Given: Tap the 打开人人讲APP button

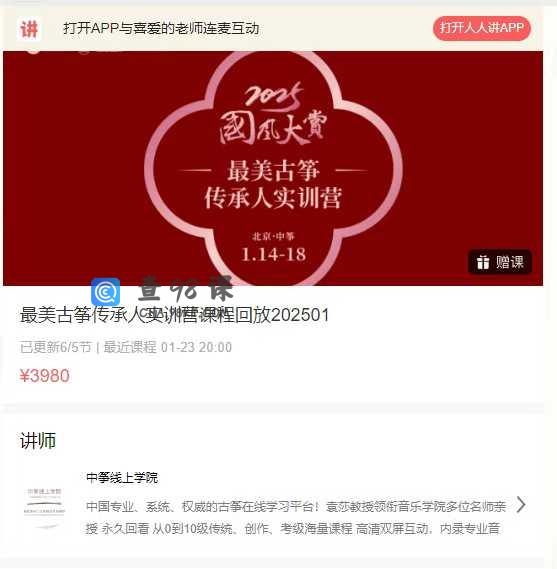Looking at the screenshot, I should click(x=482, y=28).
